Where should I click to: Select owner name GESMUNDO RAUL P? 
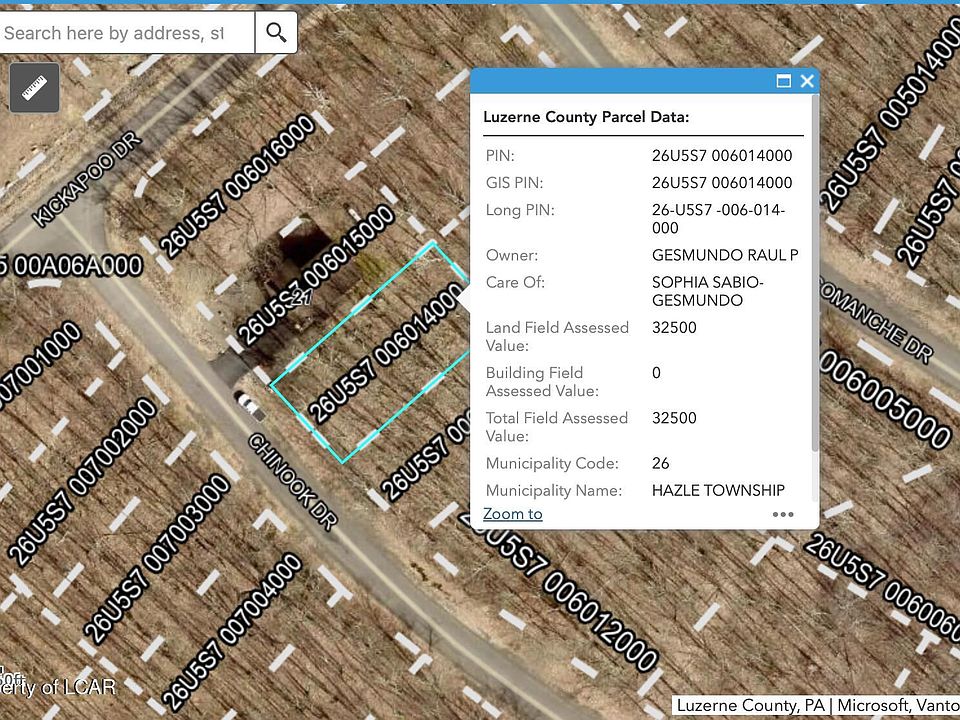pyautogui.click(x=725, y=255)
